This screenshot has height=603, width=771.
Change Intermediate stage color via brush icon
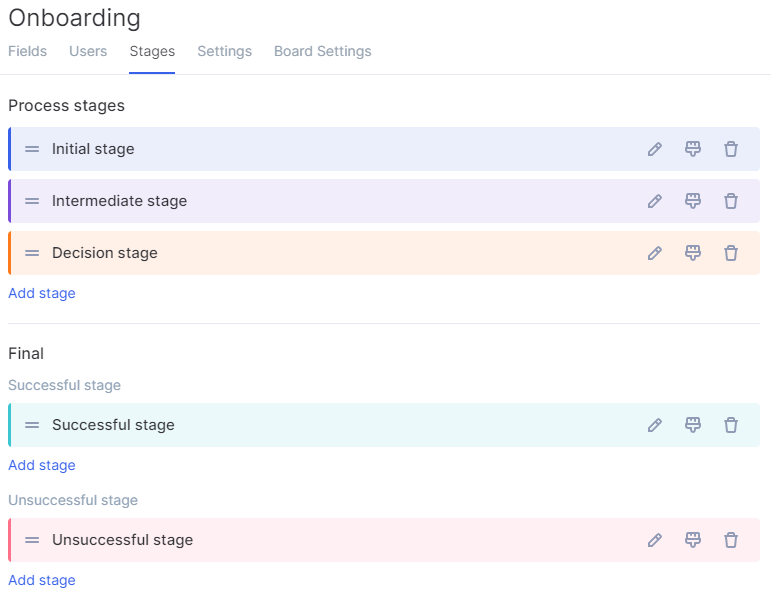pos(693,201)
